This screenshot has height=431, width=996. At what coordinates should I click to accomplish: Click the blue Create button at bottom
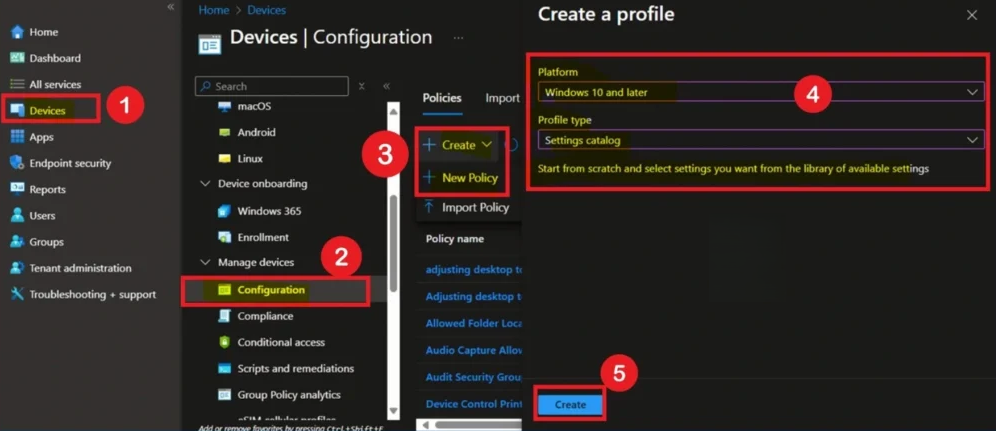point(570,404)
